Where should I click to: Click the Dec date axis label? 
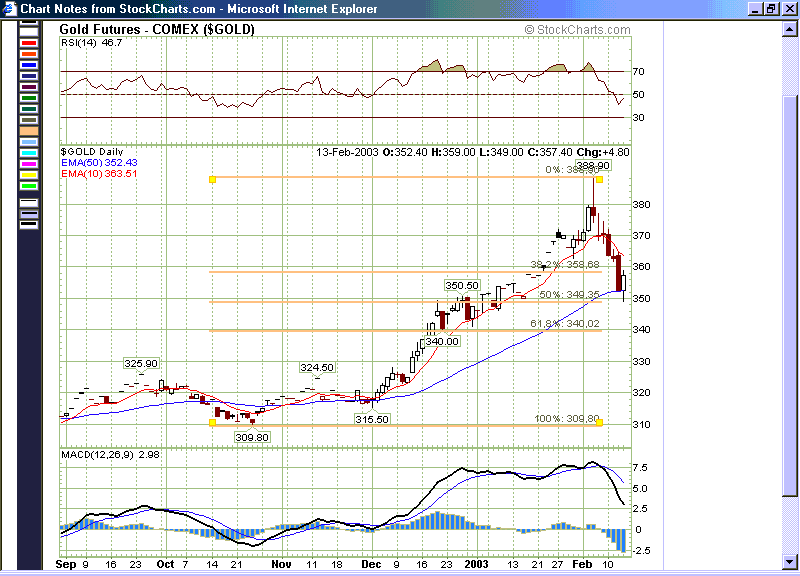click(371, 564)
